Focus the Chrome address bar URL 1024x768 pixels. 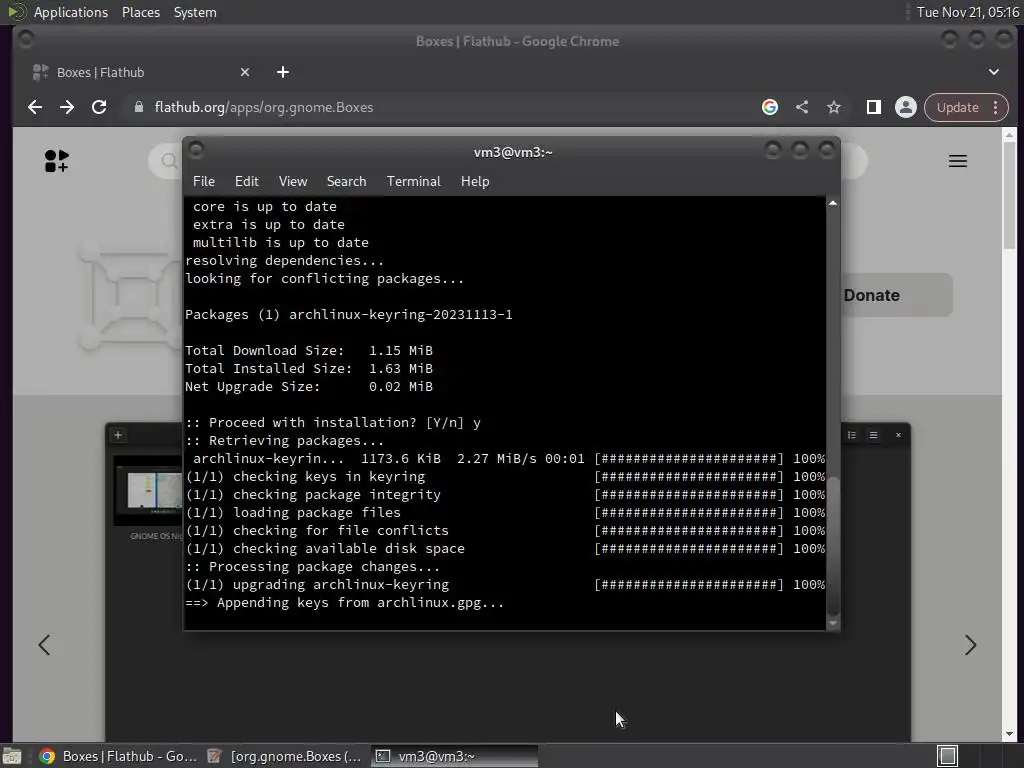pyautogui.click(x=264, y=107)
